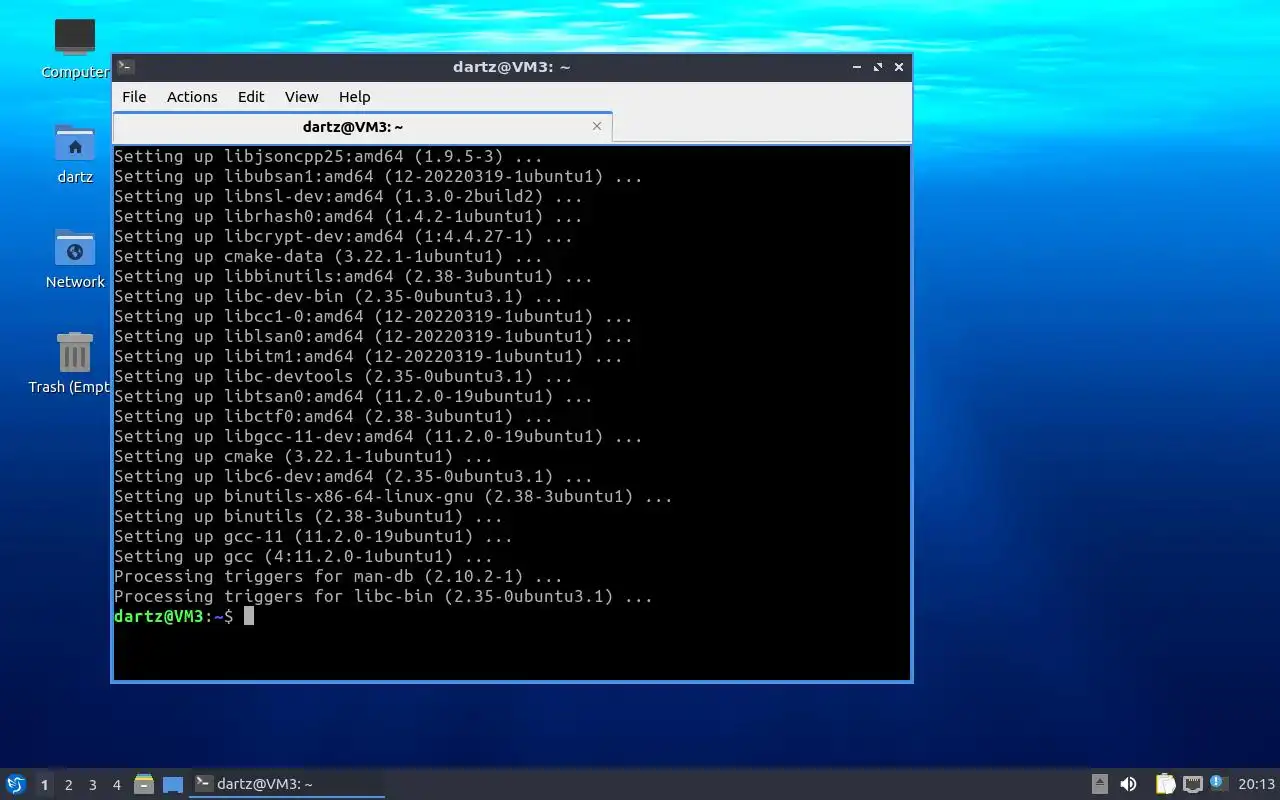Click the 'Setting up libcrypt-dev:amd64' line
1280x800 pixels.
tap(343, 236)
